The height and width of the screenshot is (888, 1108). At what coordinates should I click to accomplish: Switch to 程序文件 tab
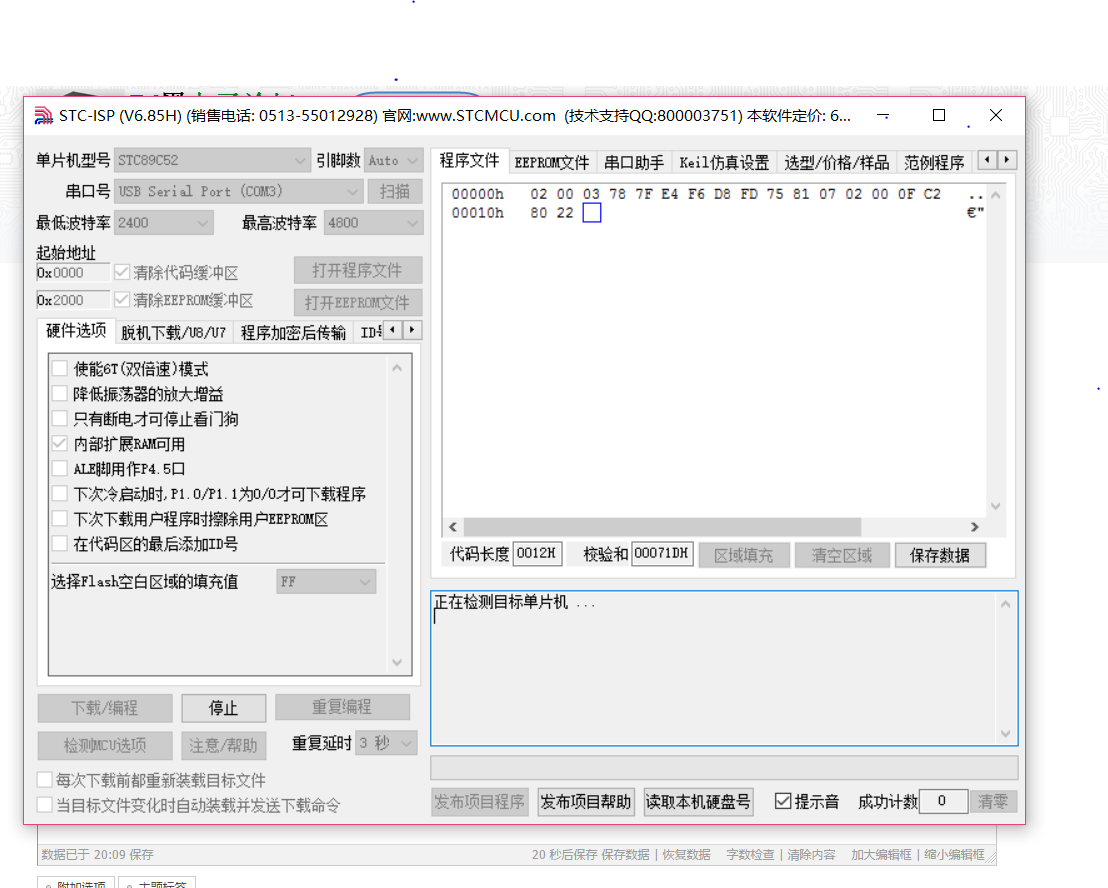coord(469,161)
